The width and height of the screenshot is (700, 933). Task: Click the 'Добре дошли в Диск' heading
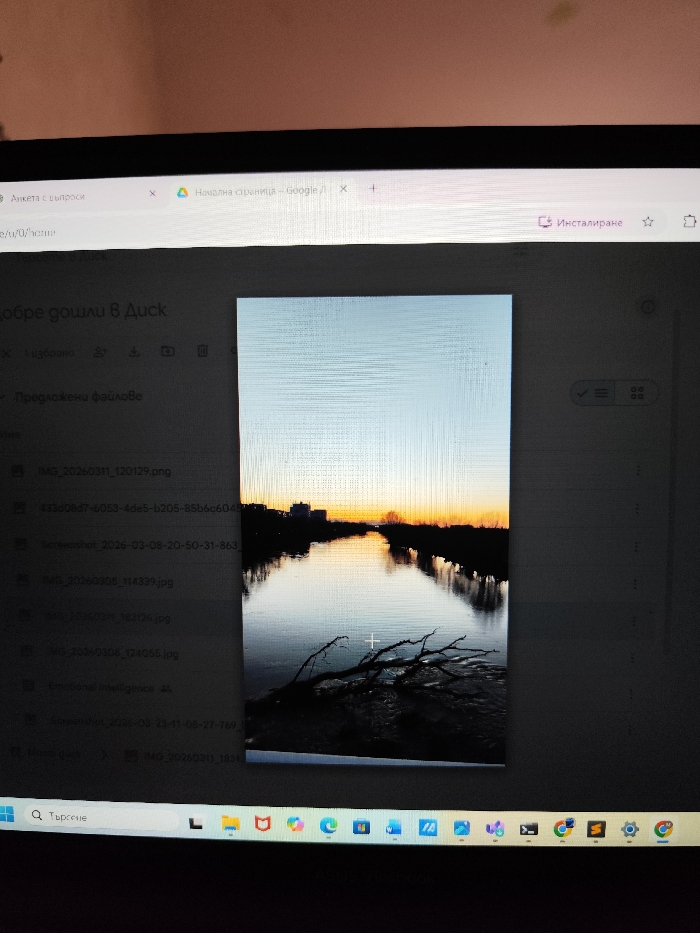[x=83, y=311]
